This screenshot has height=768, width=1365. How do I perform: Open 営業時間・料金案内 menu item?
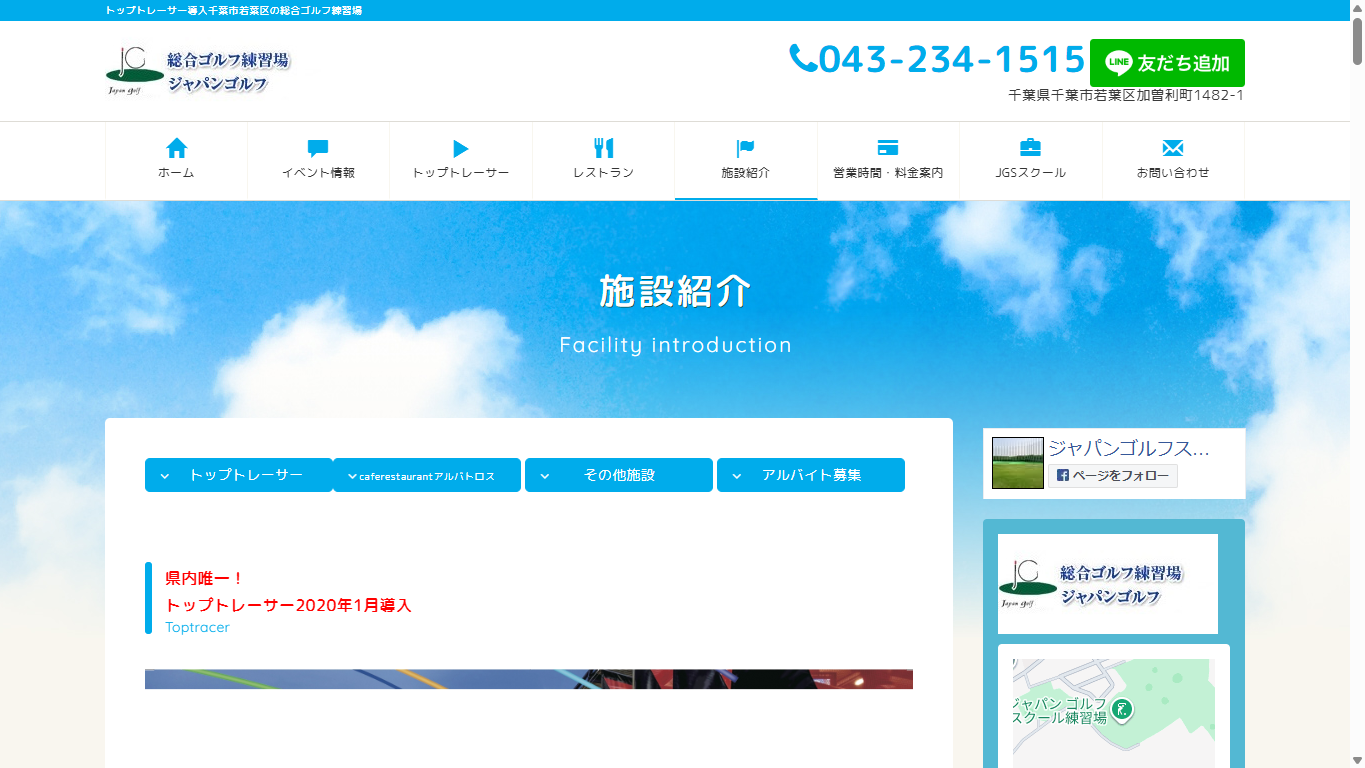click(888, 161)
